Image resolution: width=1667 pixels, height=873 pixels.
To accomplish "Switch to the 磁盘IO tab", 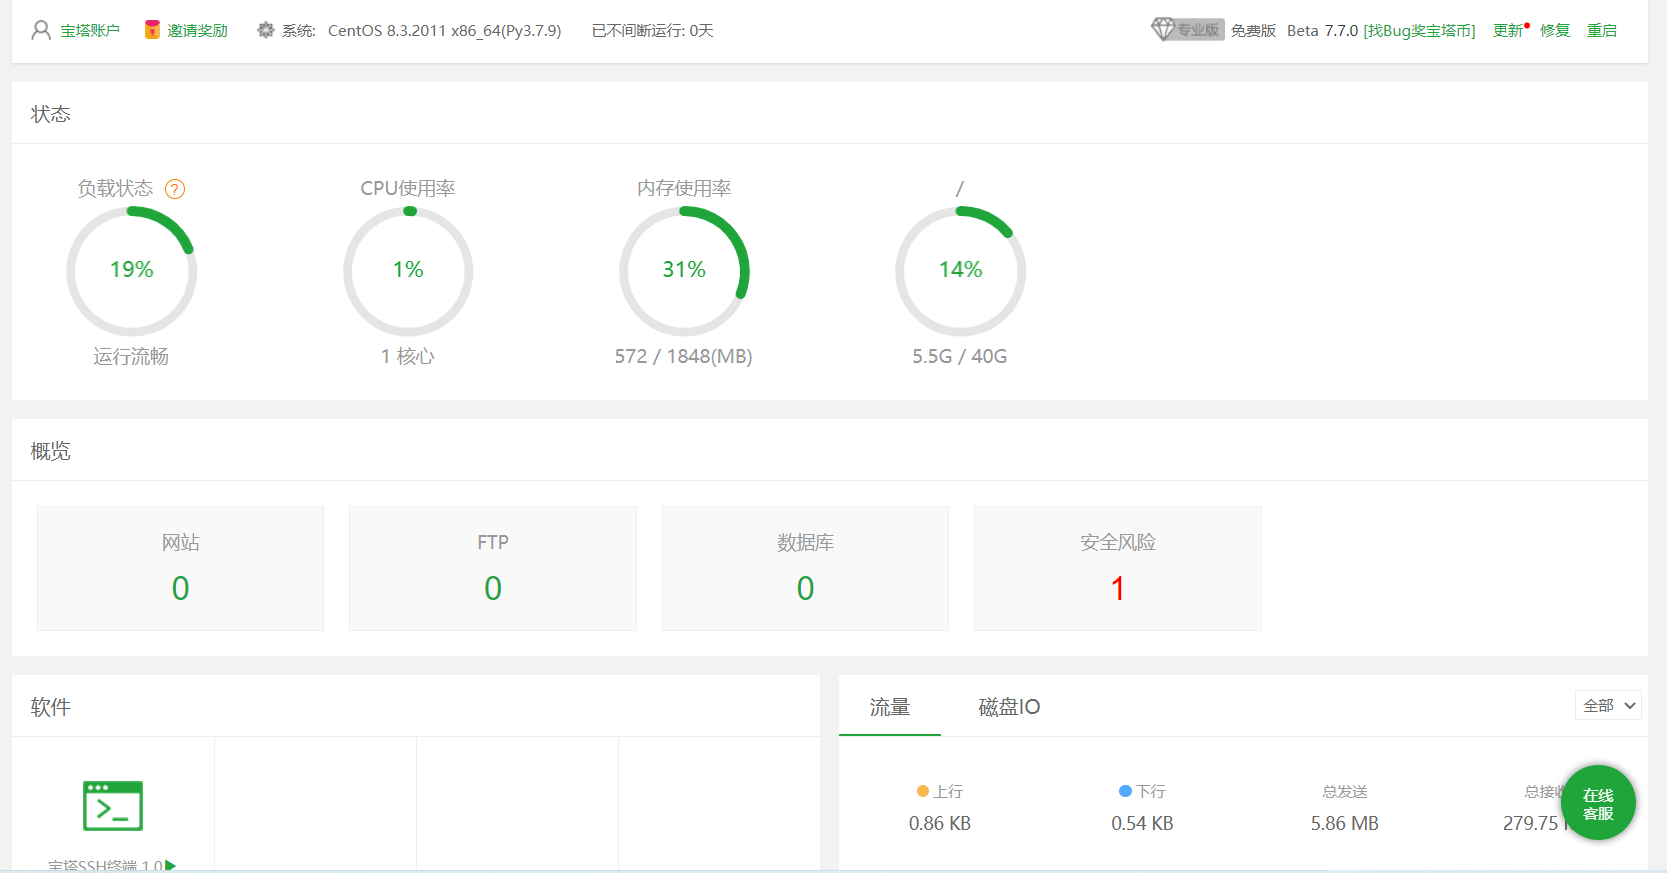I will tap(1008, 707).
